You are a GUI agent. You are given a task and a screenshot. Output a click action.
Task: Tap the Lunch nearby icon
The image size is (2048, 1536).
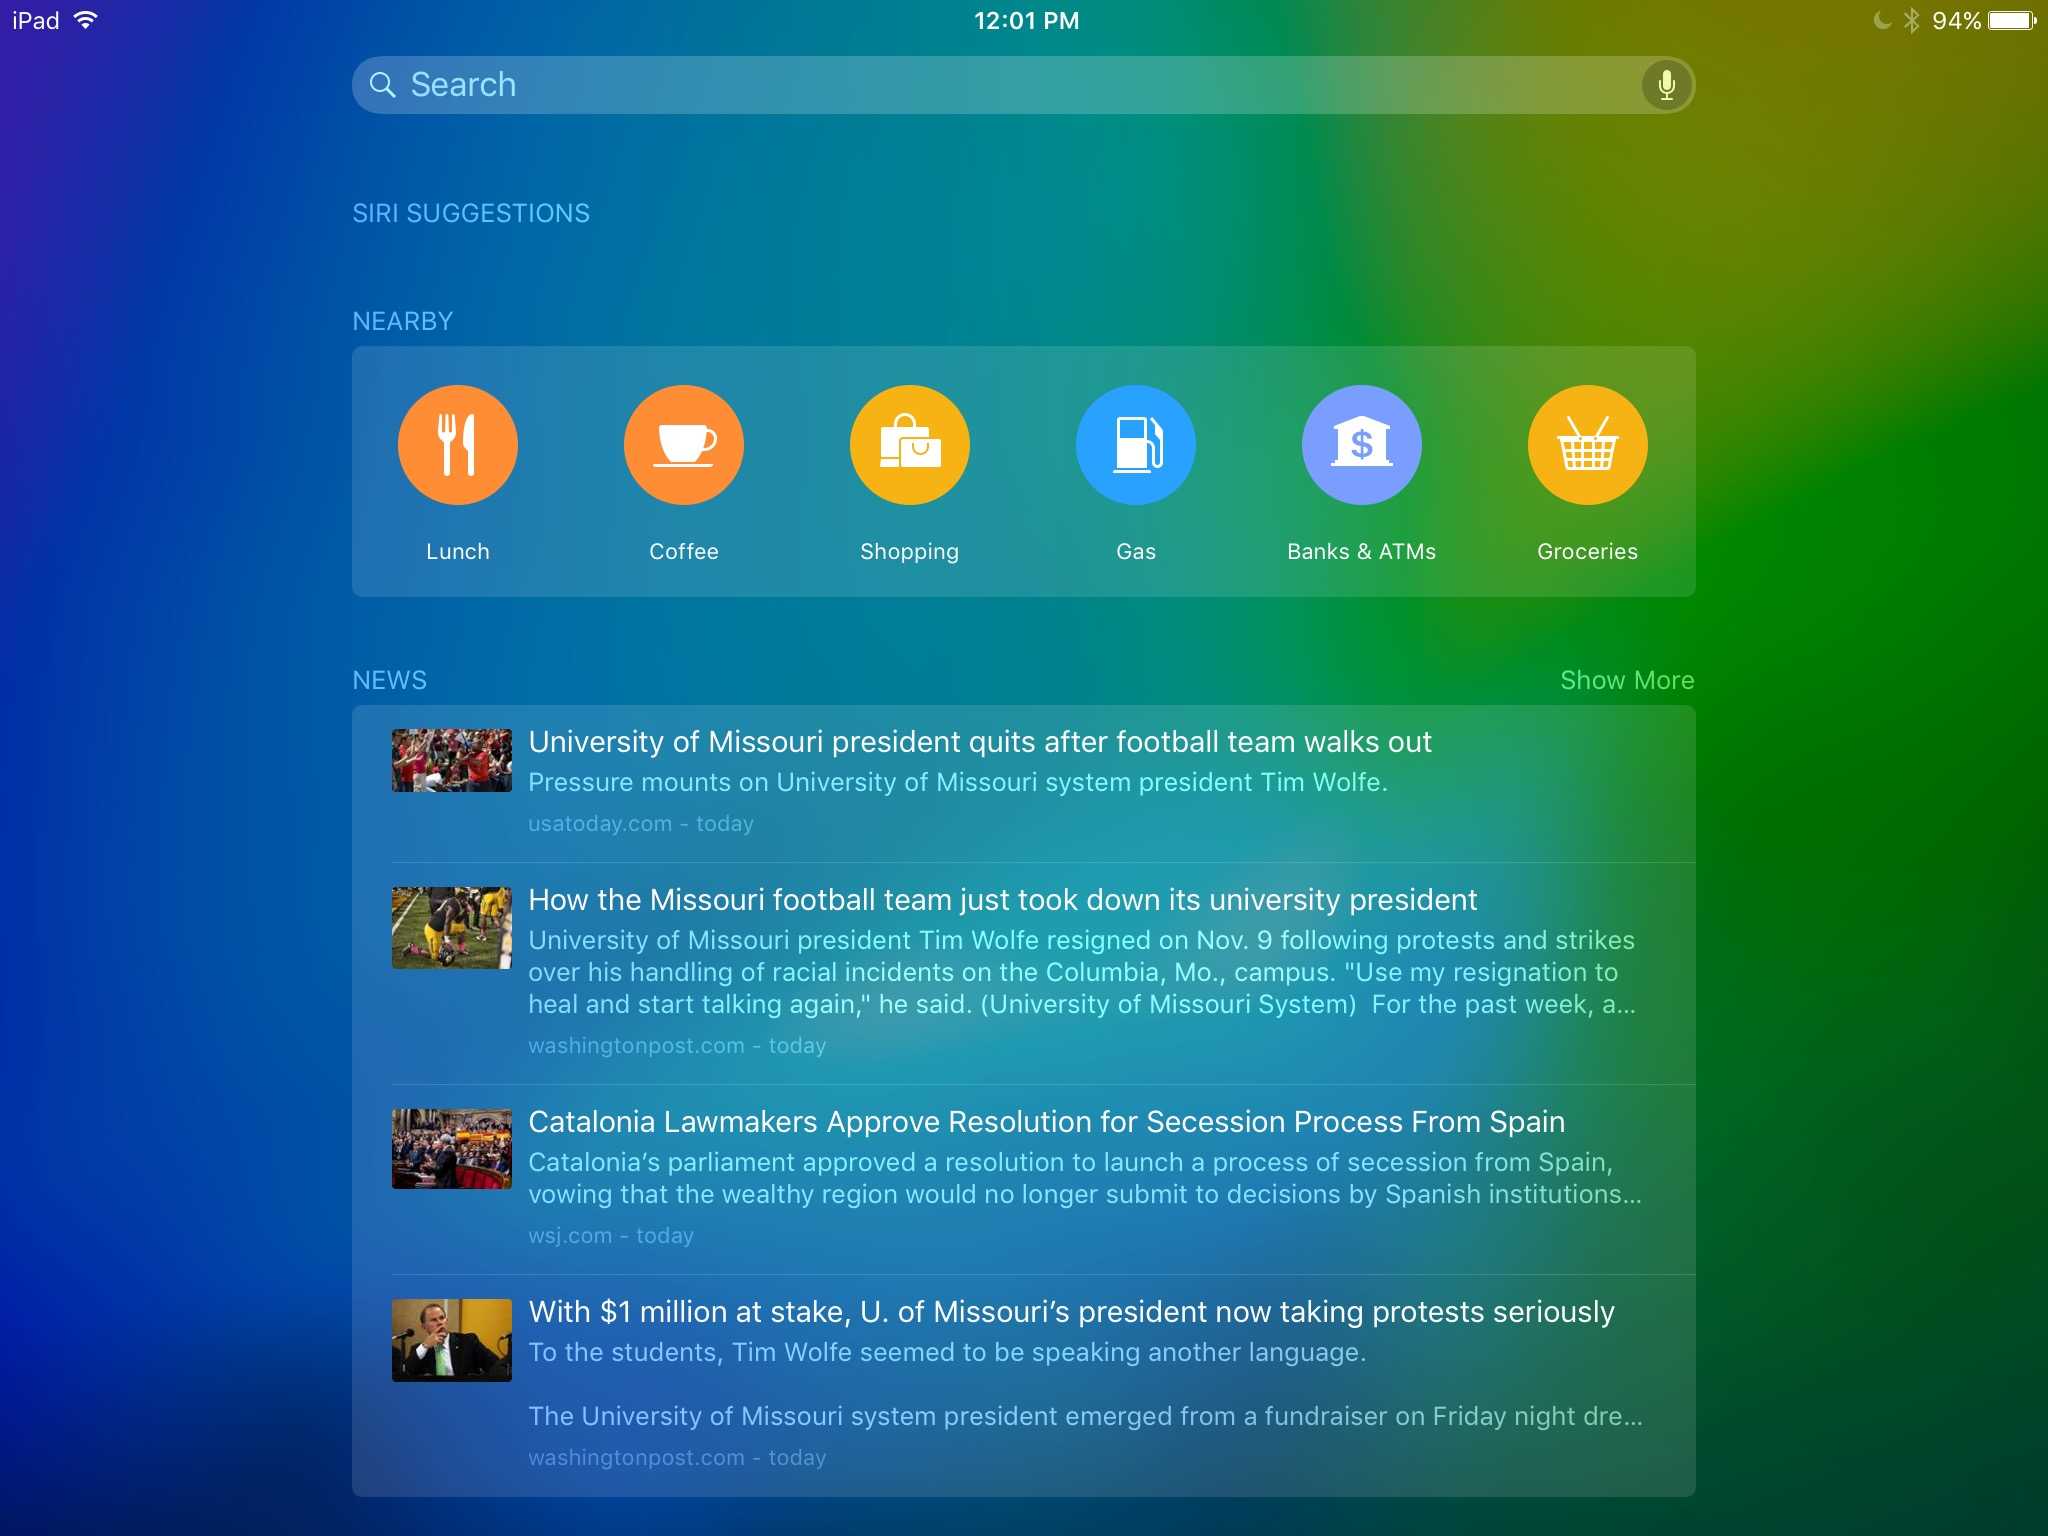457,445
